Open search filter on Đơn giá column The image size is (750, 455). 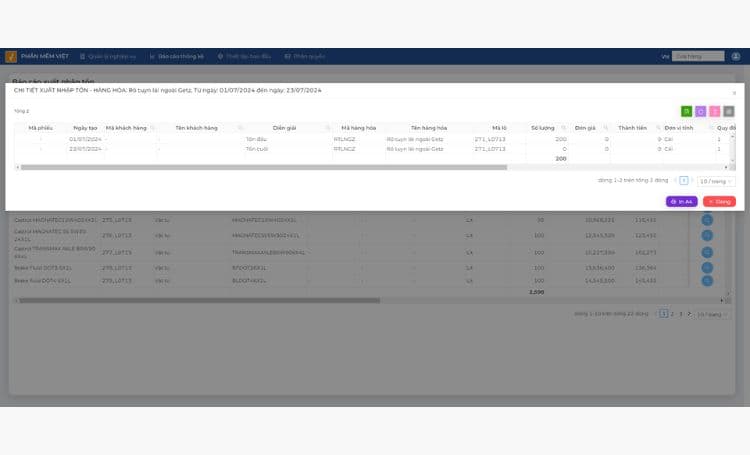pyautogui.click(x=606, y=128)
